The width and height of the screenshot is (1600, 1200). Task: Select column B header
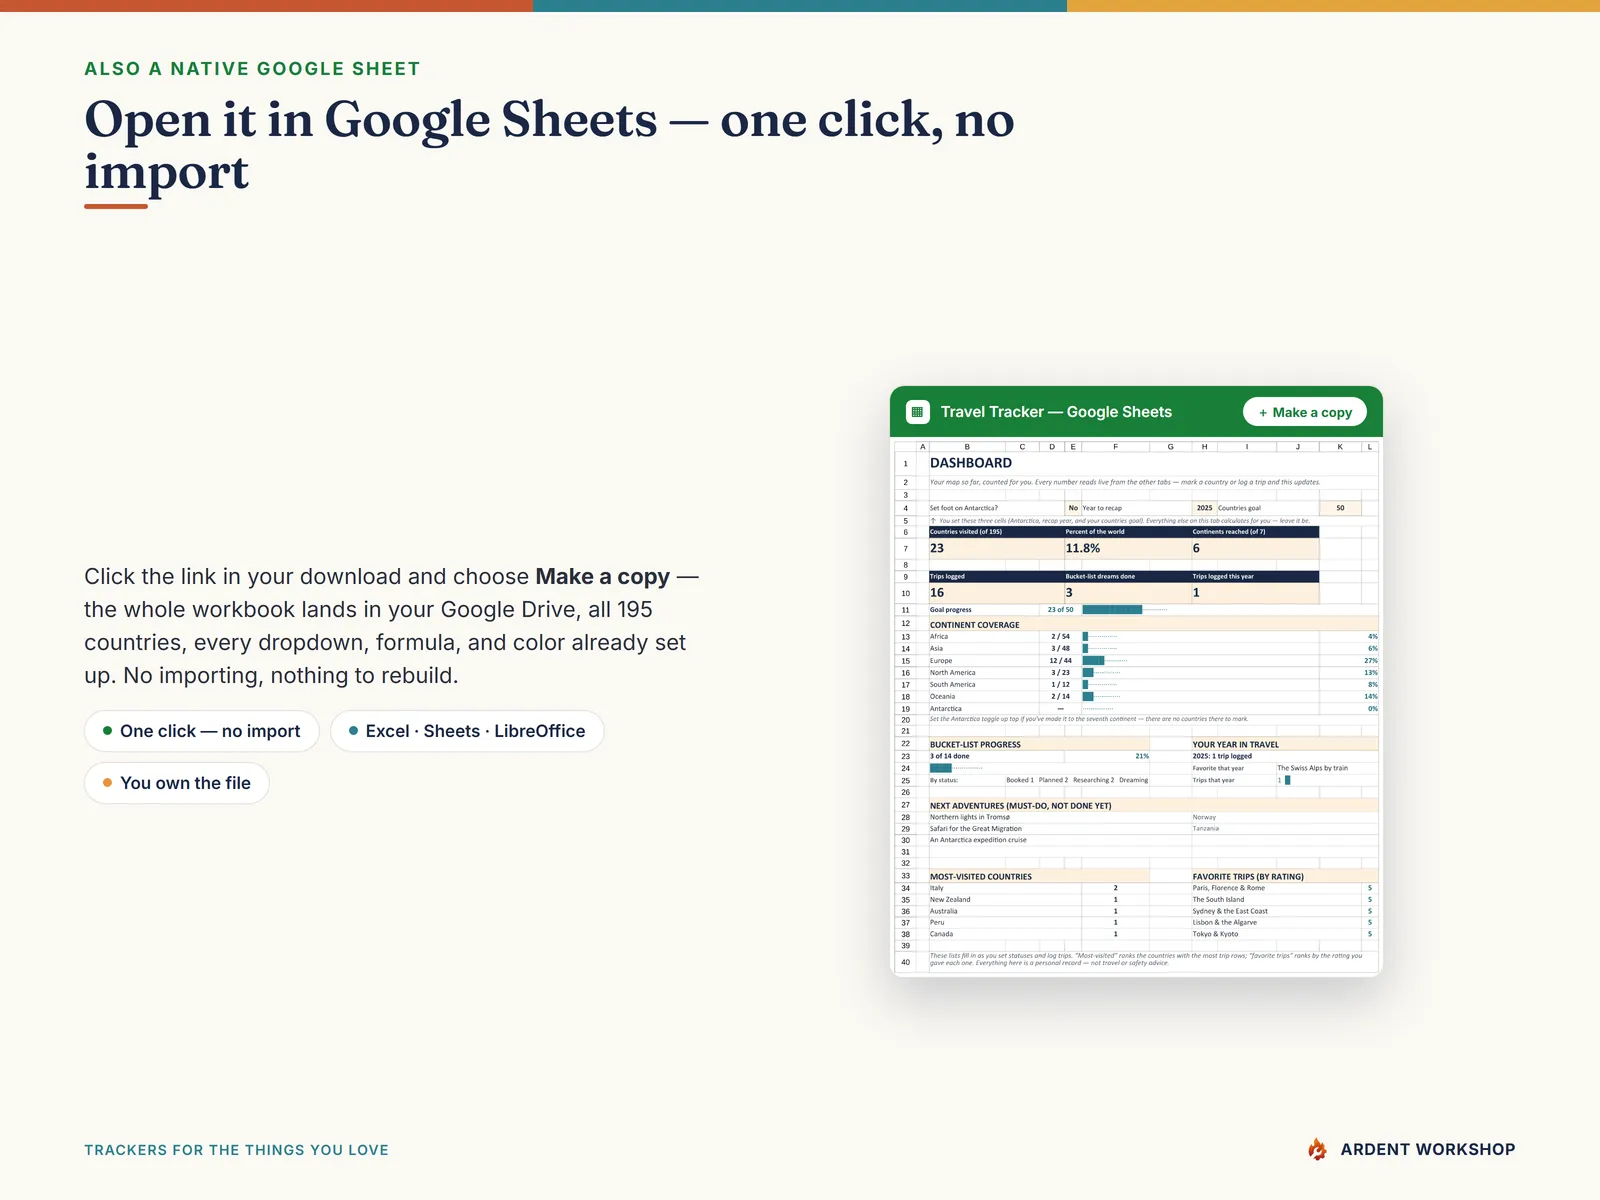(x=967, y=447)
